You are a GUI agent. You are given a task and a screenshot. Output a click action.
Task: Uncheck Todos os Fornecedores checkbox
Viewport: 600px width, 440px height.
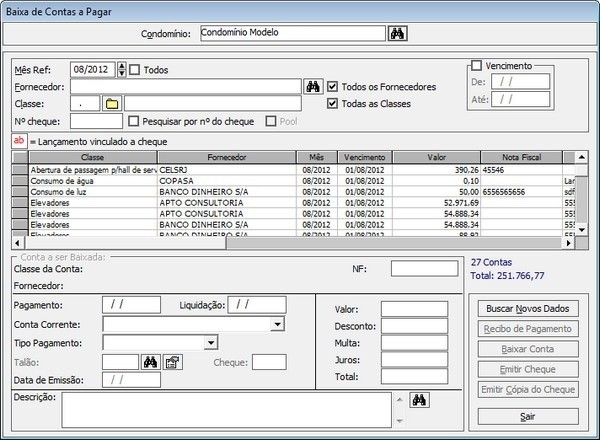pyautogui.click(x=333, y=86)
